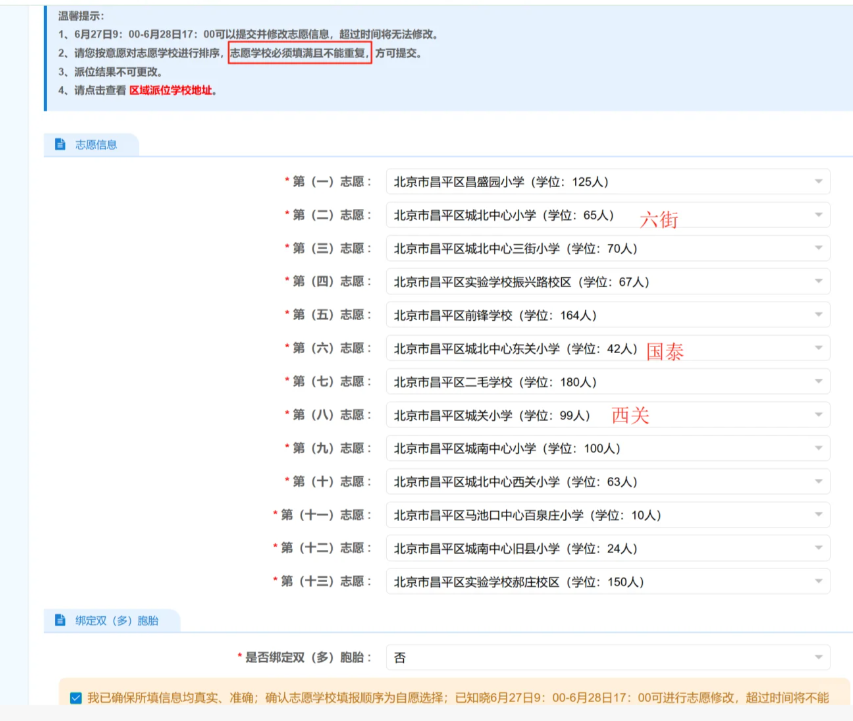
Task: Open the 第（八）志愿 school dropdown
Action: coord(608,415)
